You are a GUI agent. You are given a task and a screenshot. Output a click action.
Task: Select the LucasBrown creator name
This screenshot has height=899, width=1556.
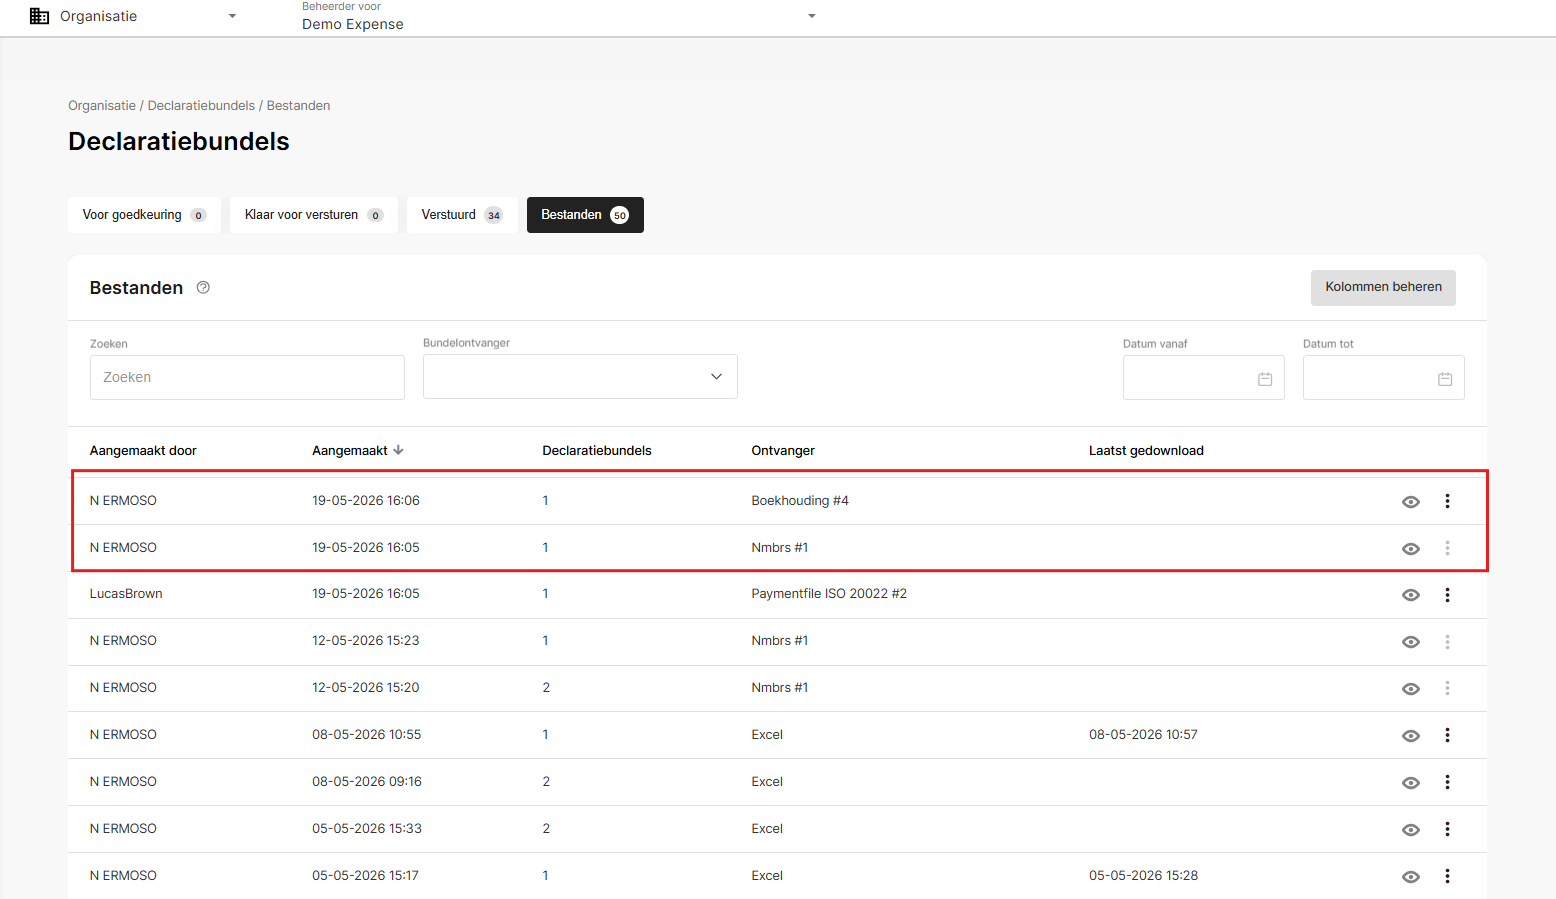pyautogui.click(x=126, y=594)
